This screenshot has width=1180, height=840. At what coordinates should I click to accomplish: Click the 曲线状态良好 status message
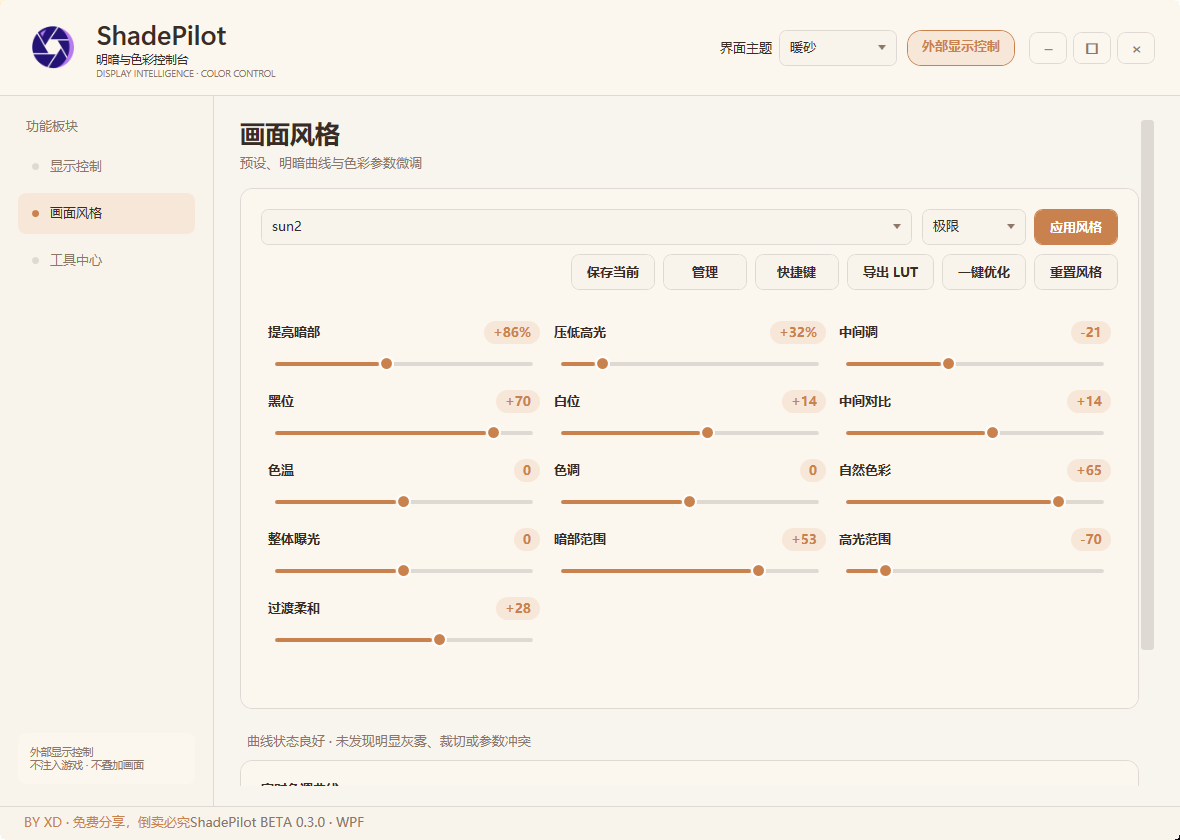pyautogui.click(x=389, y=741)
